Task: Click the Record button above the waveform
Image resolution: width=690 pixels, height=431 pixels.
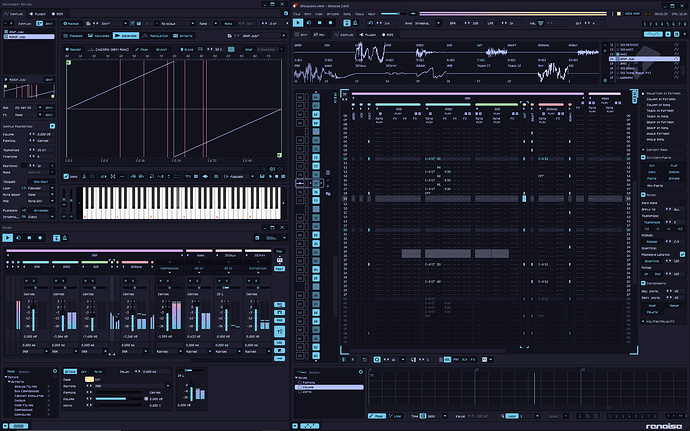Action: [x=73, y=49]
